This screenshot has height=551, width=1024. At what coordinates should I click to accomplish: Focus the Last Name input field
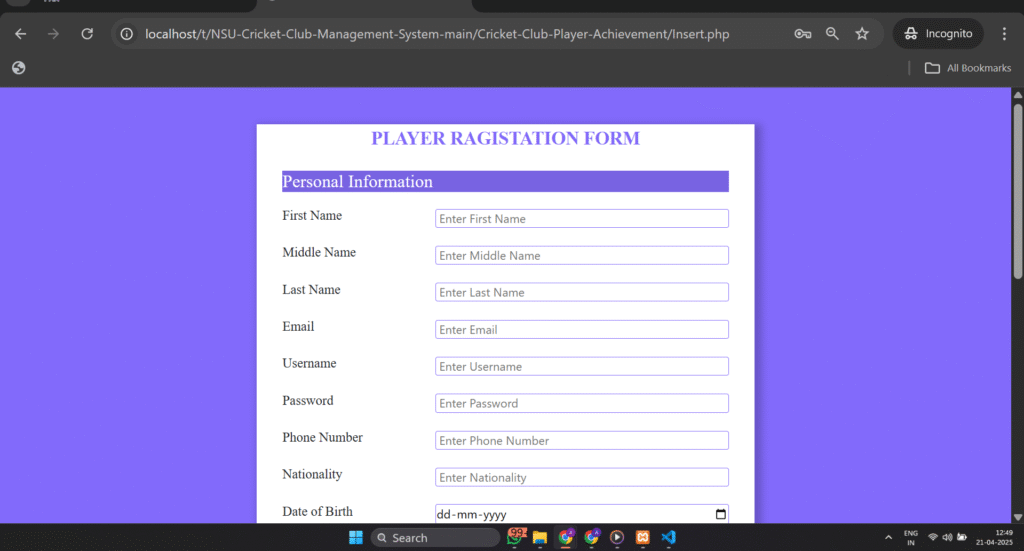click(582, 292)
